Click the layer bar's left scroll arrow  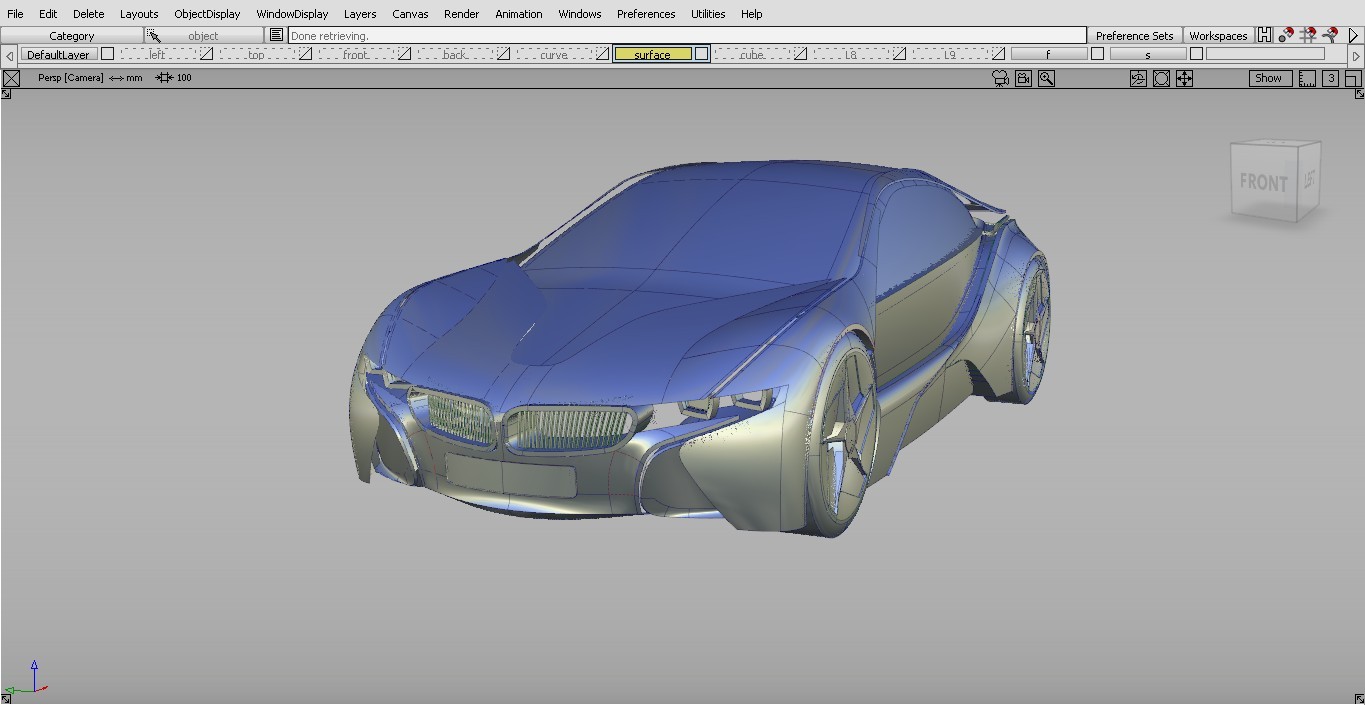click(10, 56)
